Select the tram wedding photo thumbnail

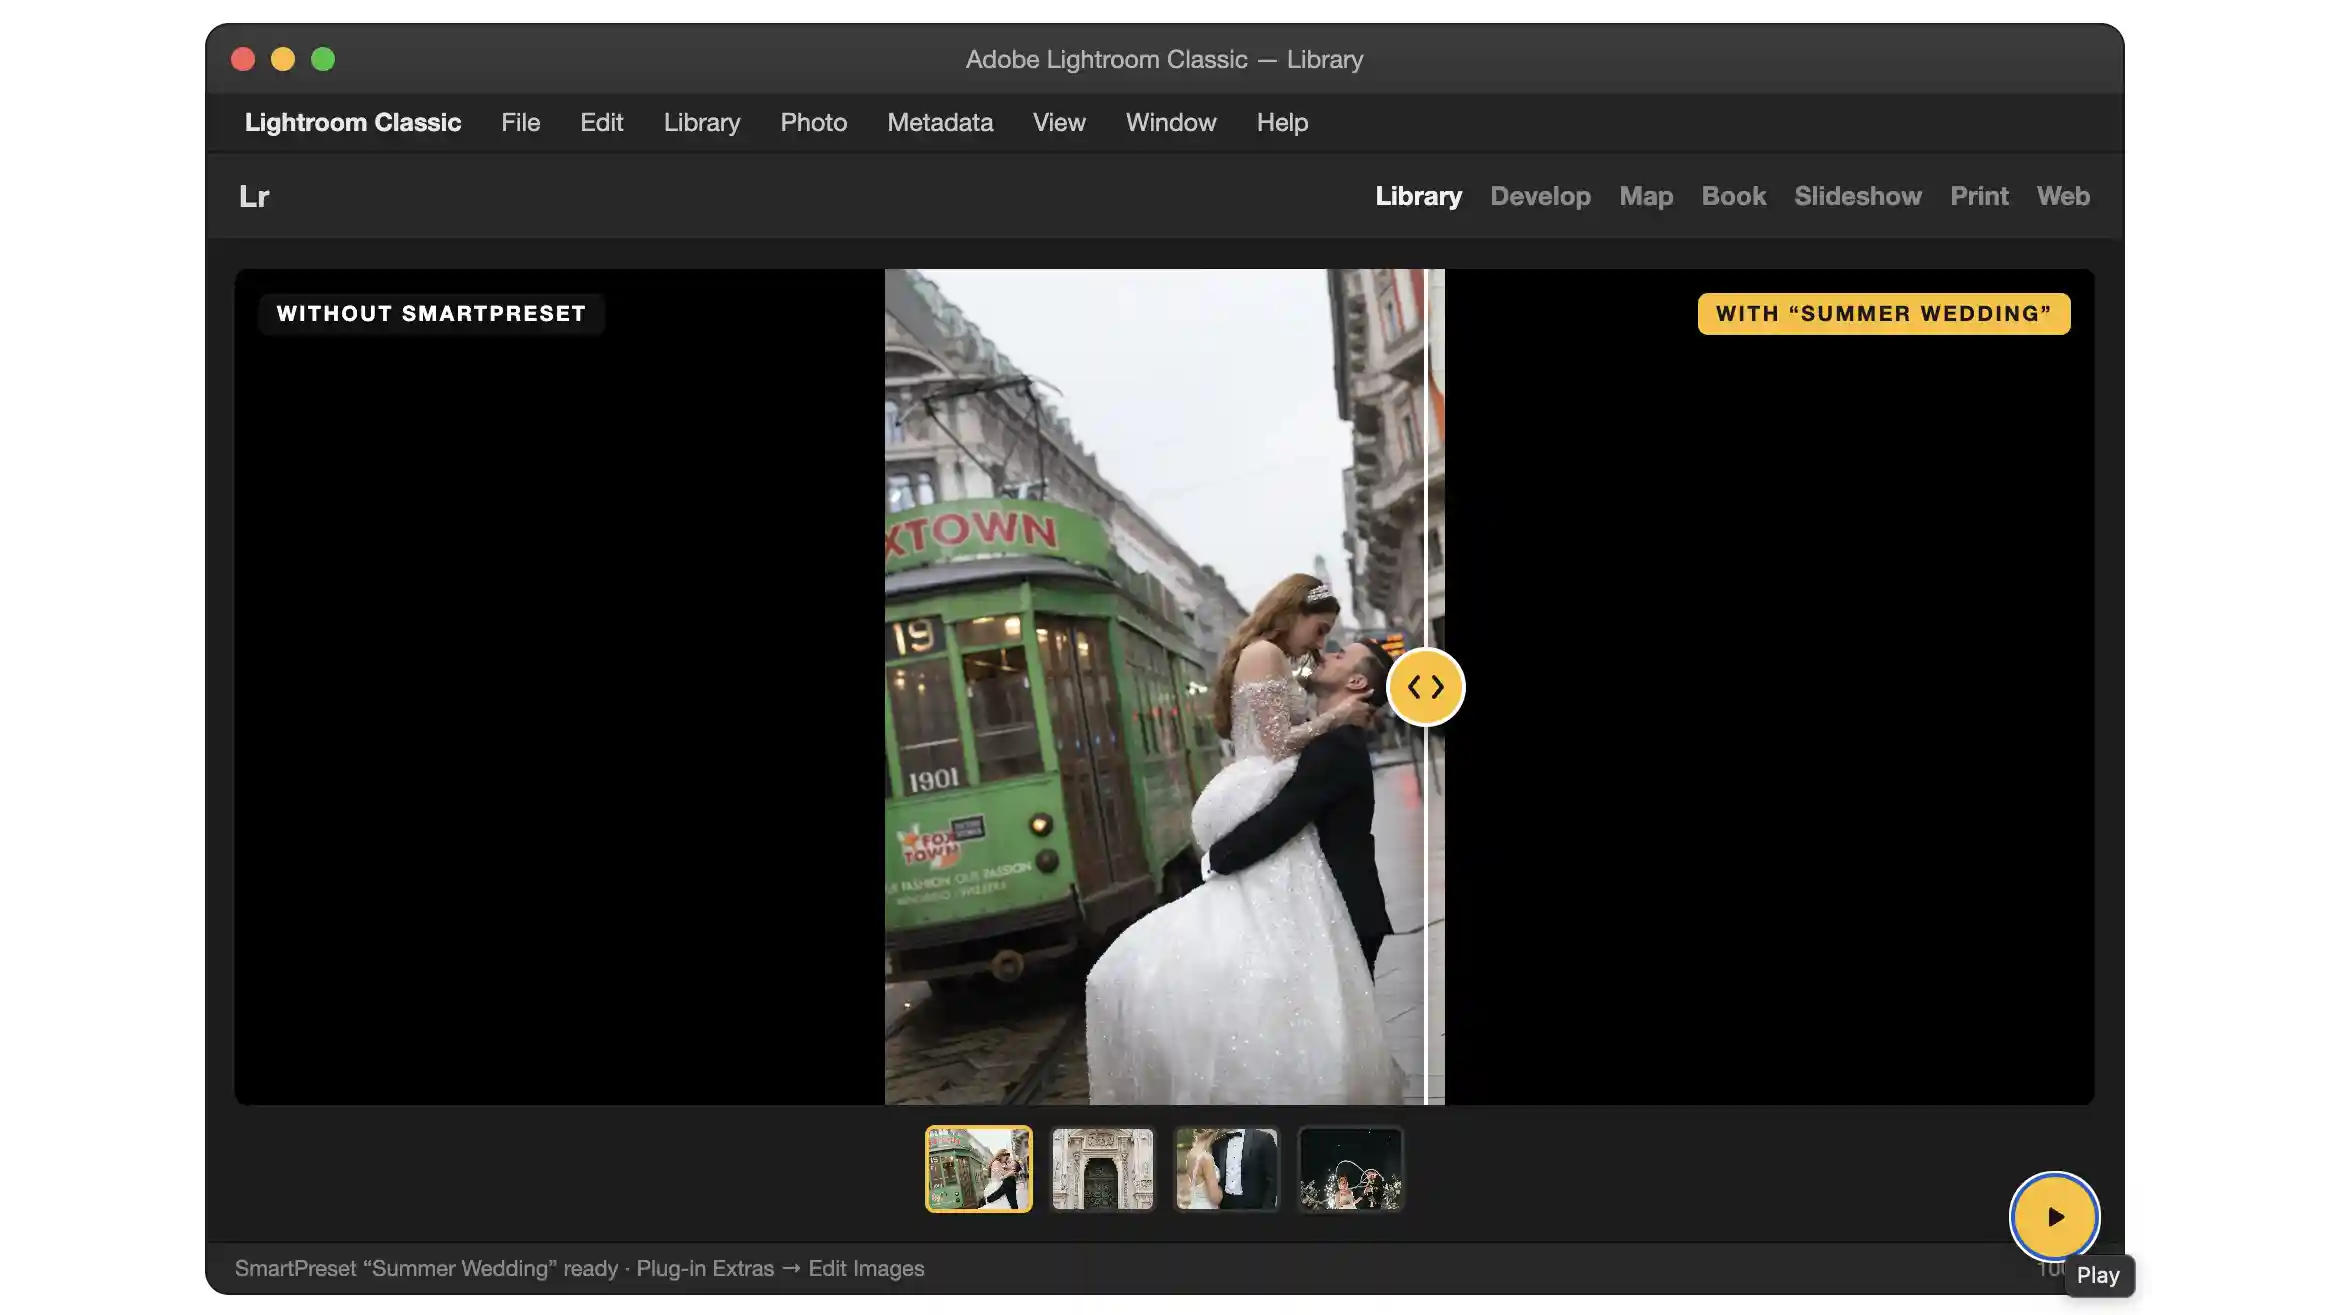tap(978, 1168)
